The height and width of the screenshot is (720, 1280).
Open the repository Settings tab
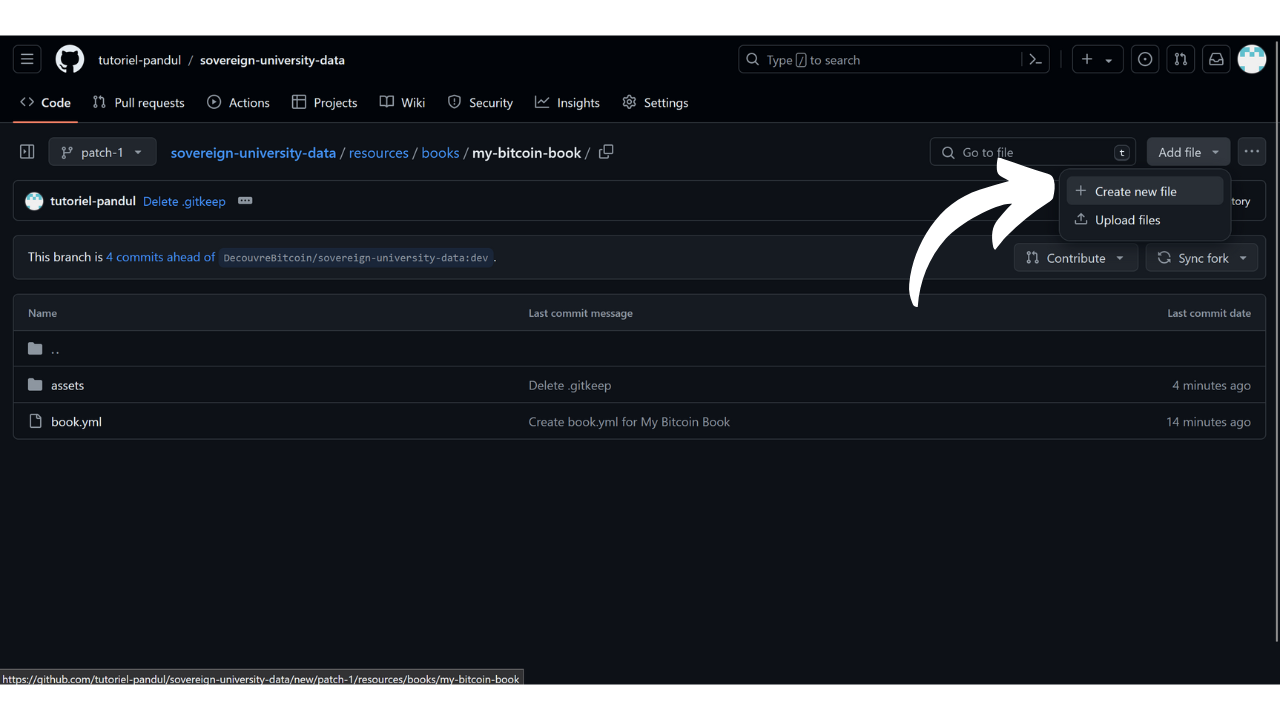tap(655, 102)
